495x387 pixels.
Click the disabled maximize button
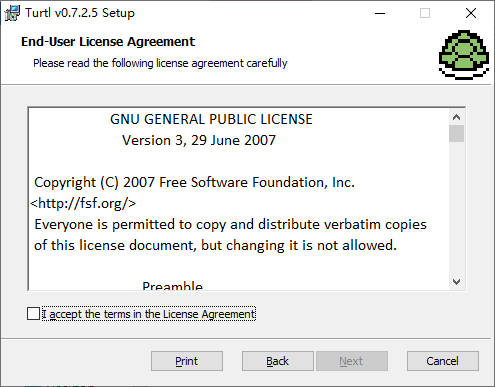pos(425,13)
